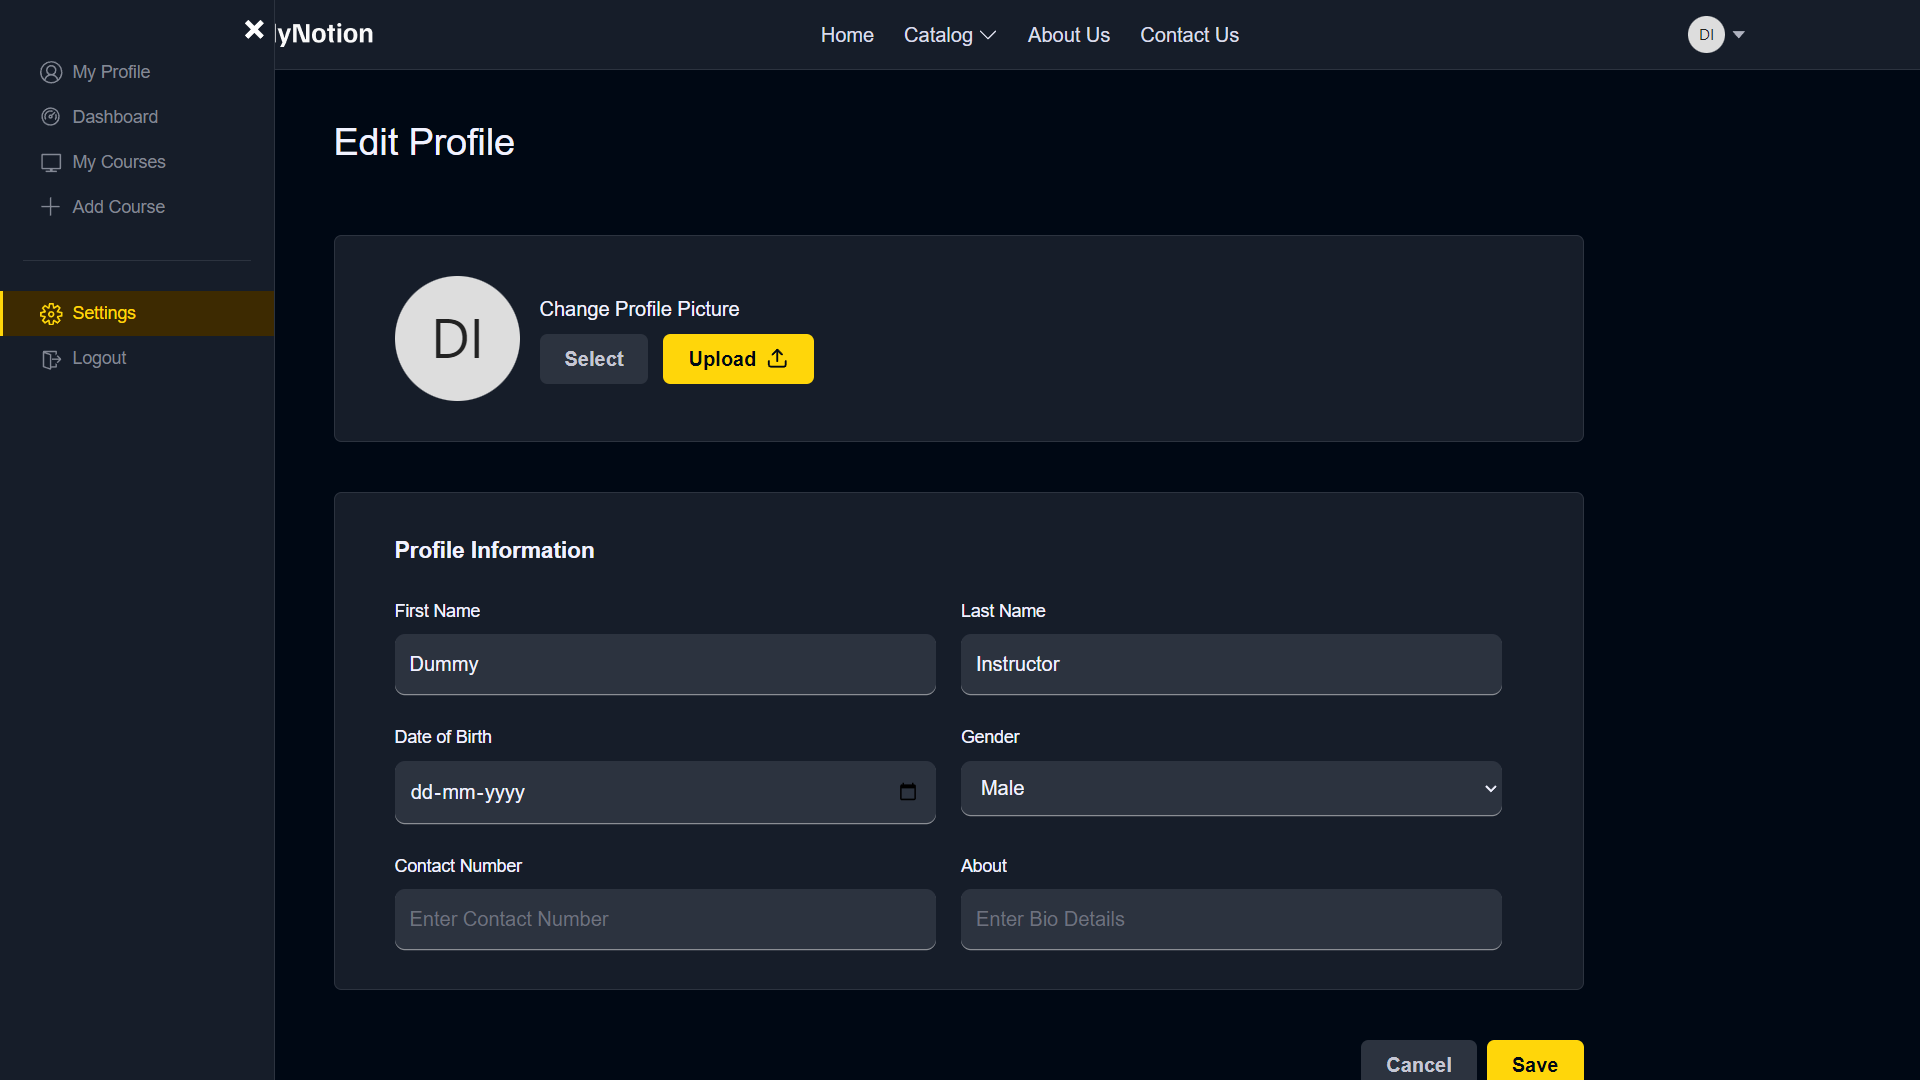Click Select under Change Profile Picture
The image size is (1920, 1080).
coord(593,358)
